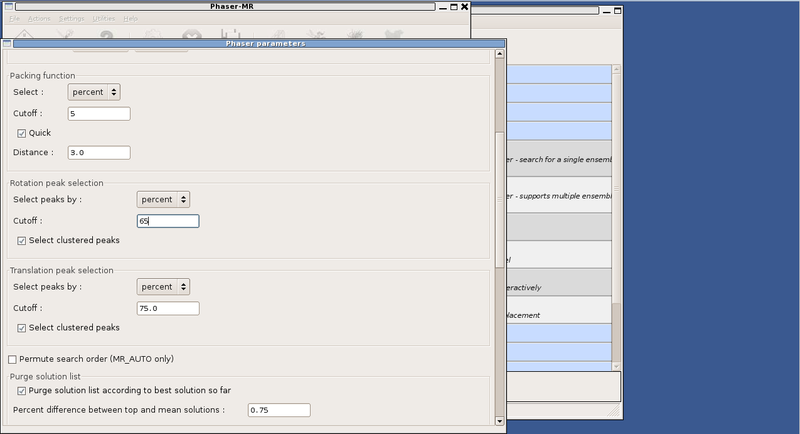800x434 pixels.
Task: Open Packing function Select dropdown
Action: click(95, 91)
